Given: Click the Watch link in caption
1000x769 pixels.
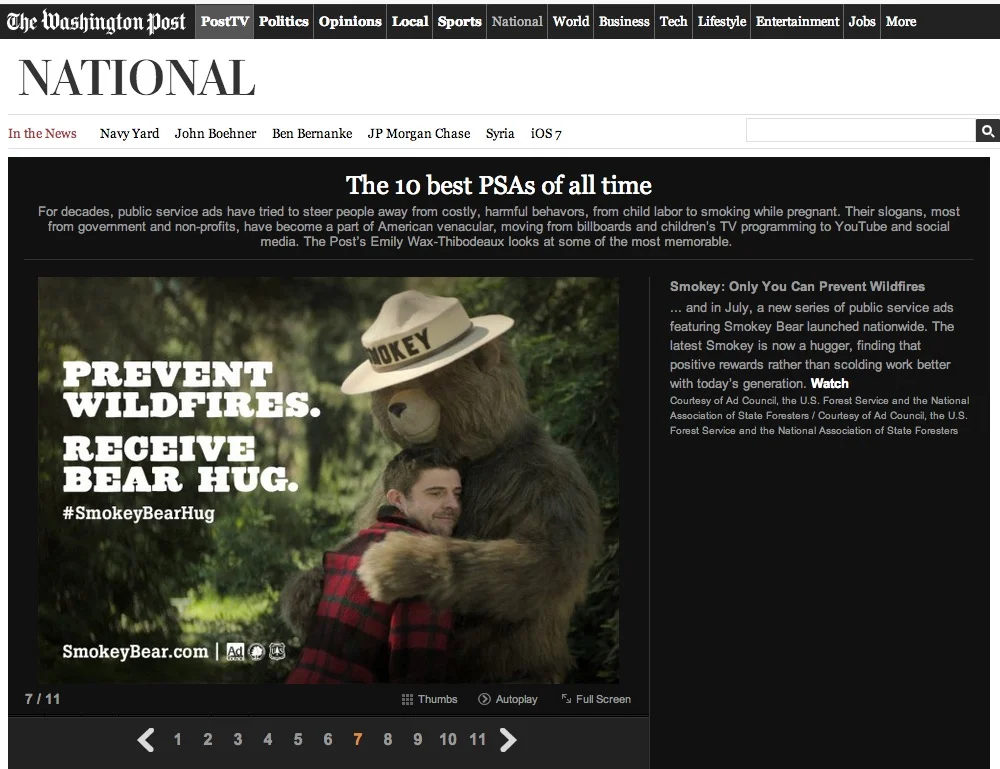Looking at the screenshot, I should coord(829,383).
